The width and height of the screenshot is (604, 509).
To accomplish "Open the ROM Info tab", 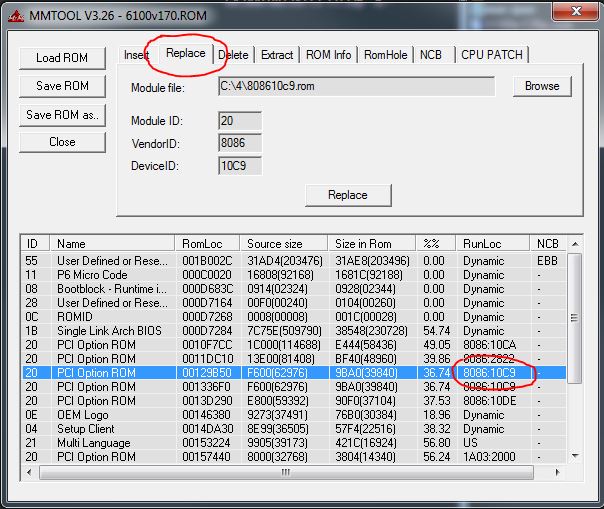I will [329, 55].
